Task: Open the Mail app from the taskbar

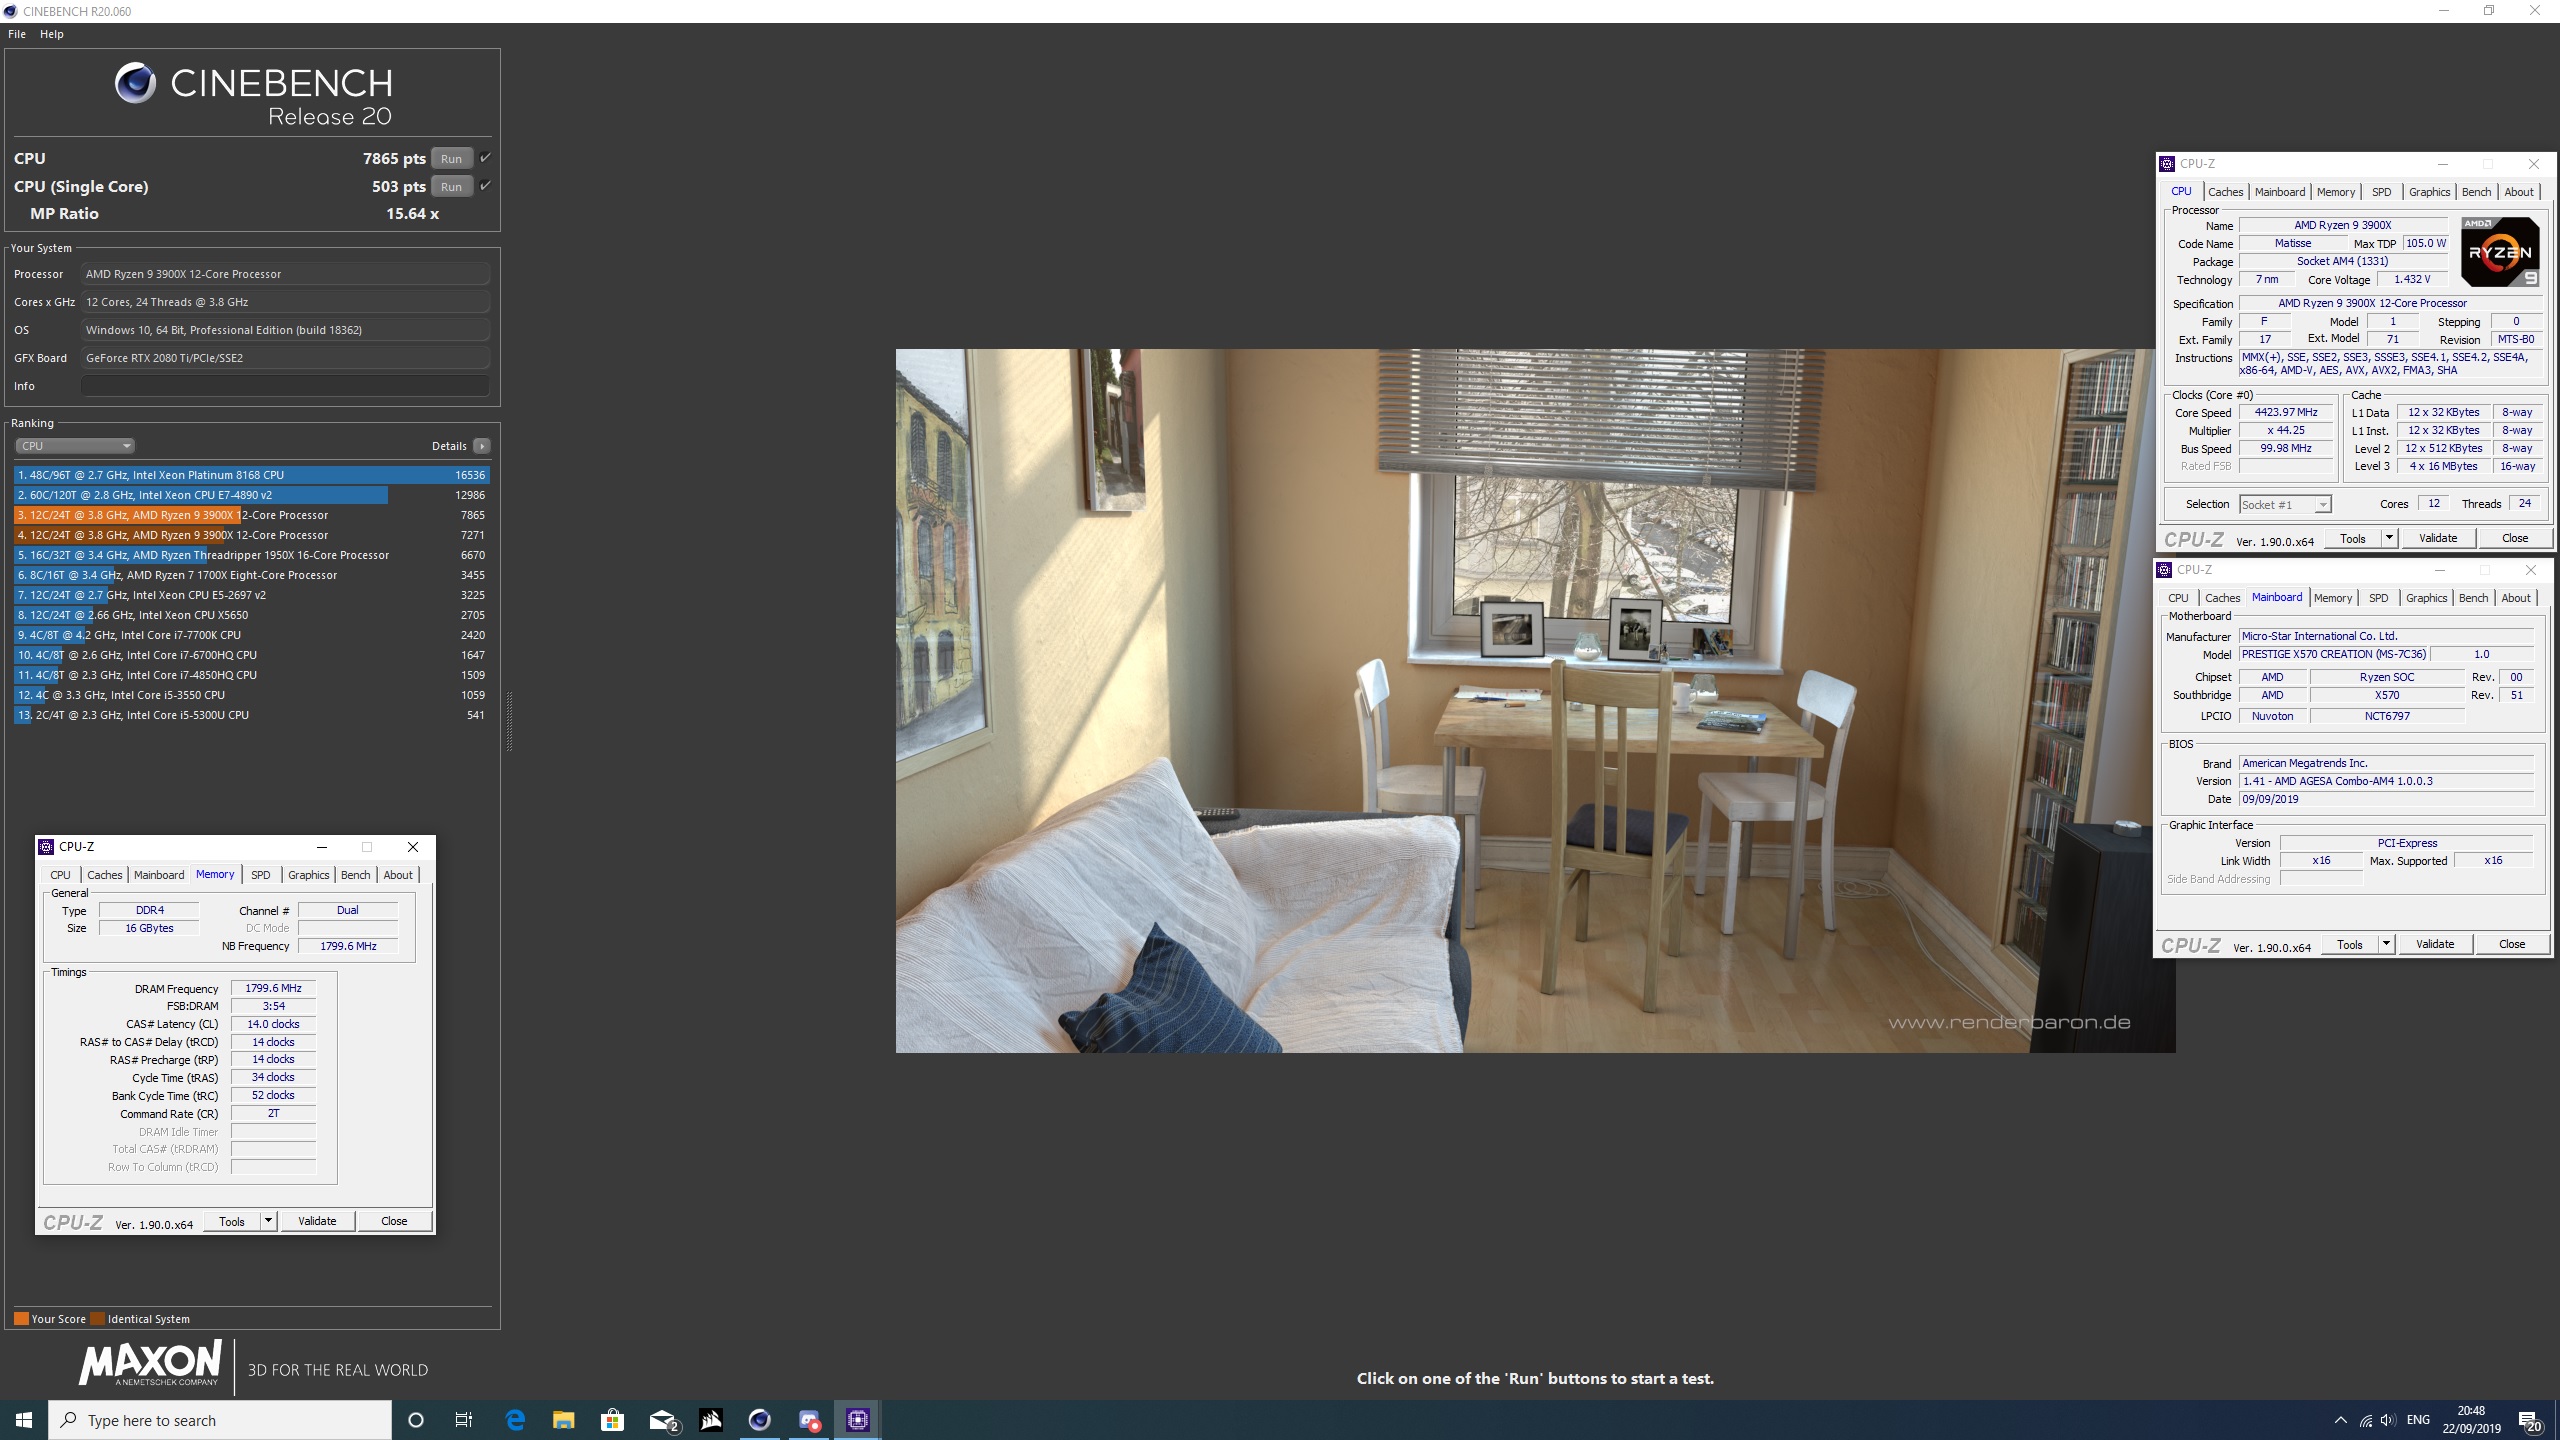Action: (x=662, y=1420)
